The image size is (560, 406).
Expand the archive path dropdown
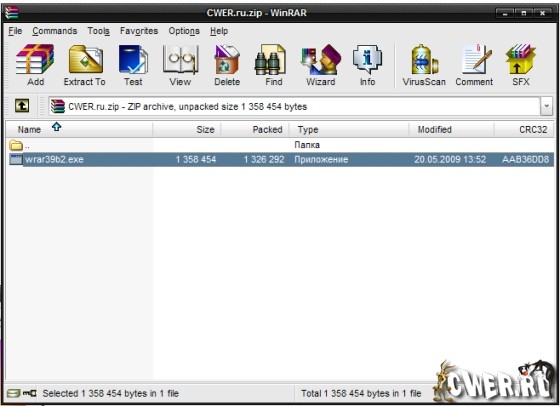pos(546,106)
